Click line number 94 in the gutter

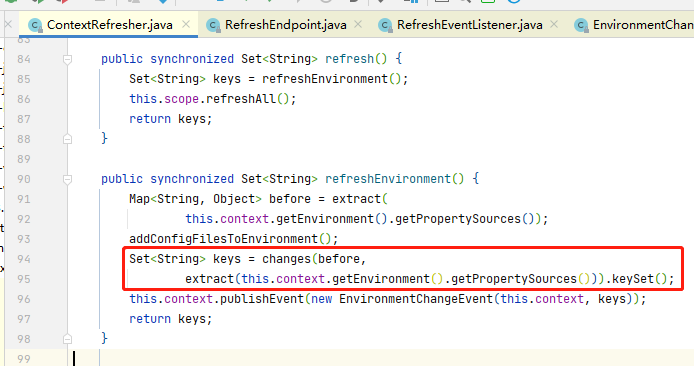point(24,259)
